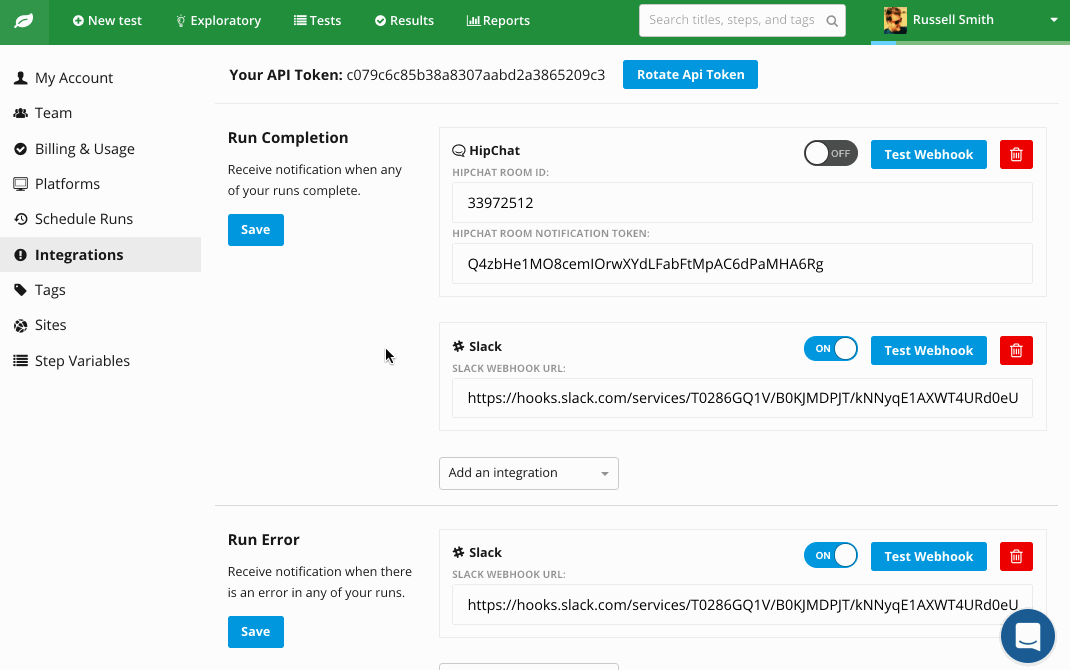The width and height of the screenshot is (1070, 670).
Task: Click the Reports bar chart icon
Action: point(473,20)
